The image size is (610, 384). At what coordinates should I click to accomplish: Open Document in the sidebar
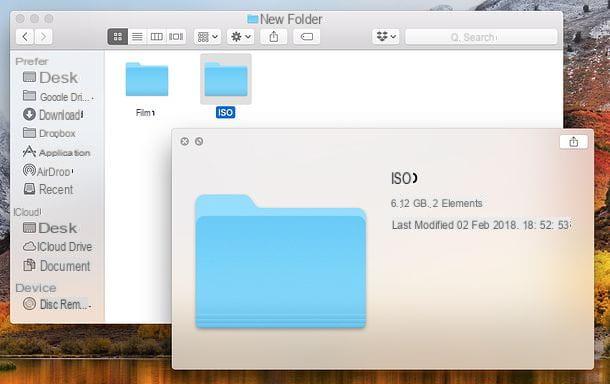pos(57,266)
